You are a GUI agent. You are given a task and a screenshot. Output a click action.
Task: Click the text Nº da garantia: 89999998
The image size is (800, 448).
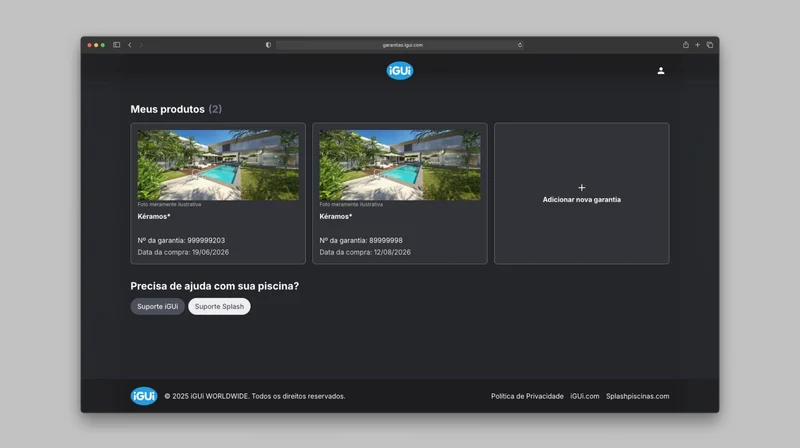(x=361, y=240)
